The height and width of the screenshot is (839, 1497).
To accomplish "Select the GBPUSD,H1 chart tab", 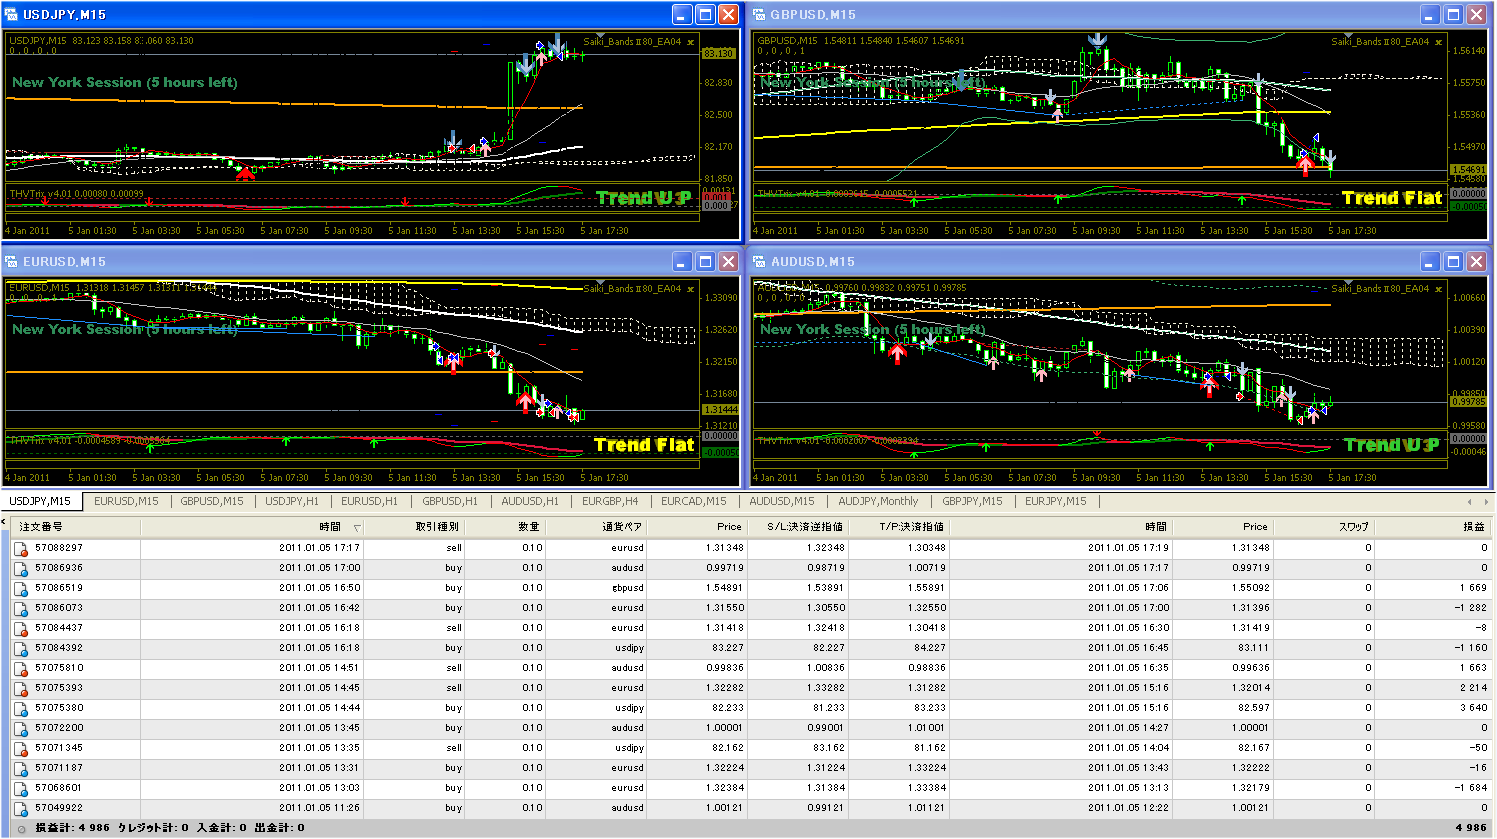I will 450,501.
